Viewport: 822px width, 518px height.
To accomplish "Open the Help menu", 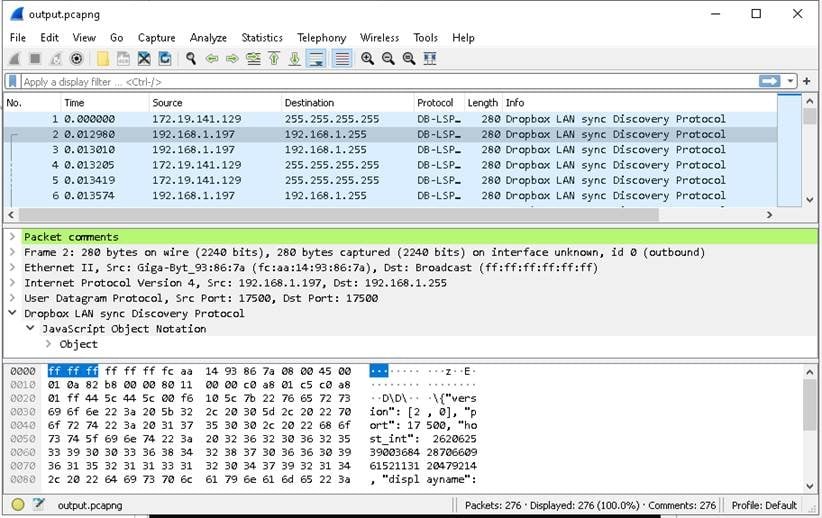I will tap(463, 38).
